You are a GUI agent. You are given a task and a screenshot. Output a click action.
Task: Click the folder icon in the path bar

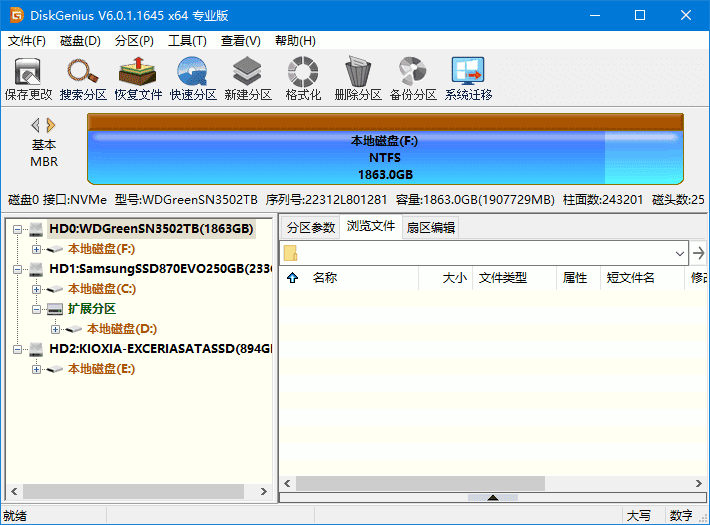[x=290, y=253]
